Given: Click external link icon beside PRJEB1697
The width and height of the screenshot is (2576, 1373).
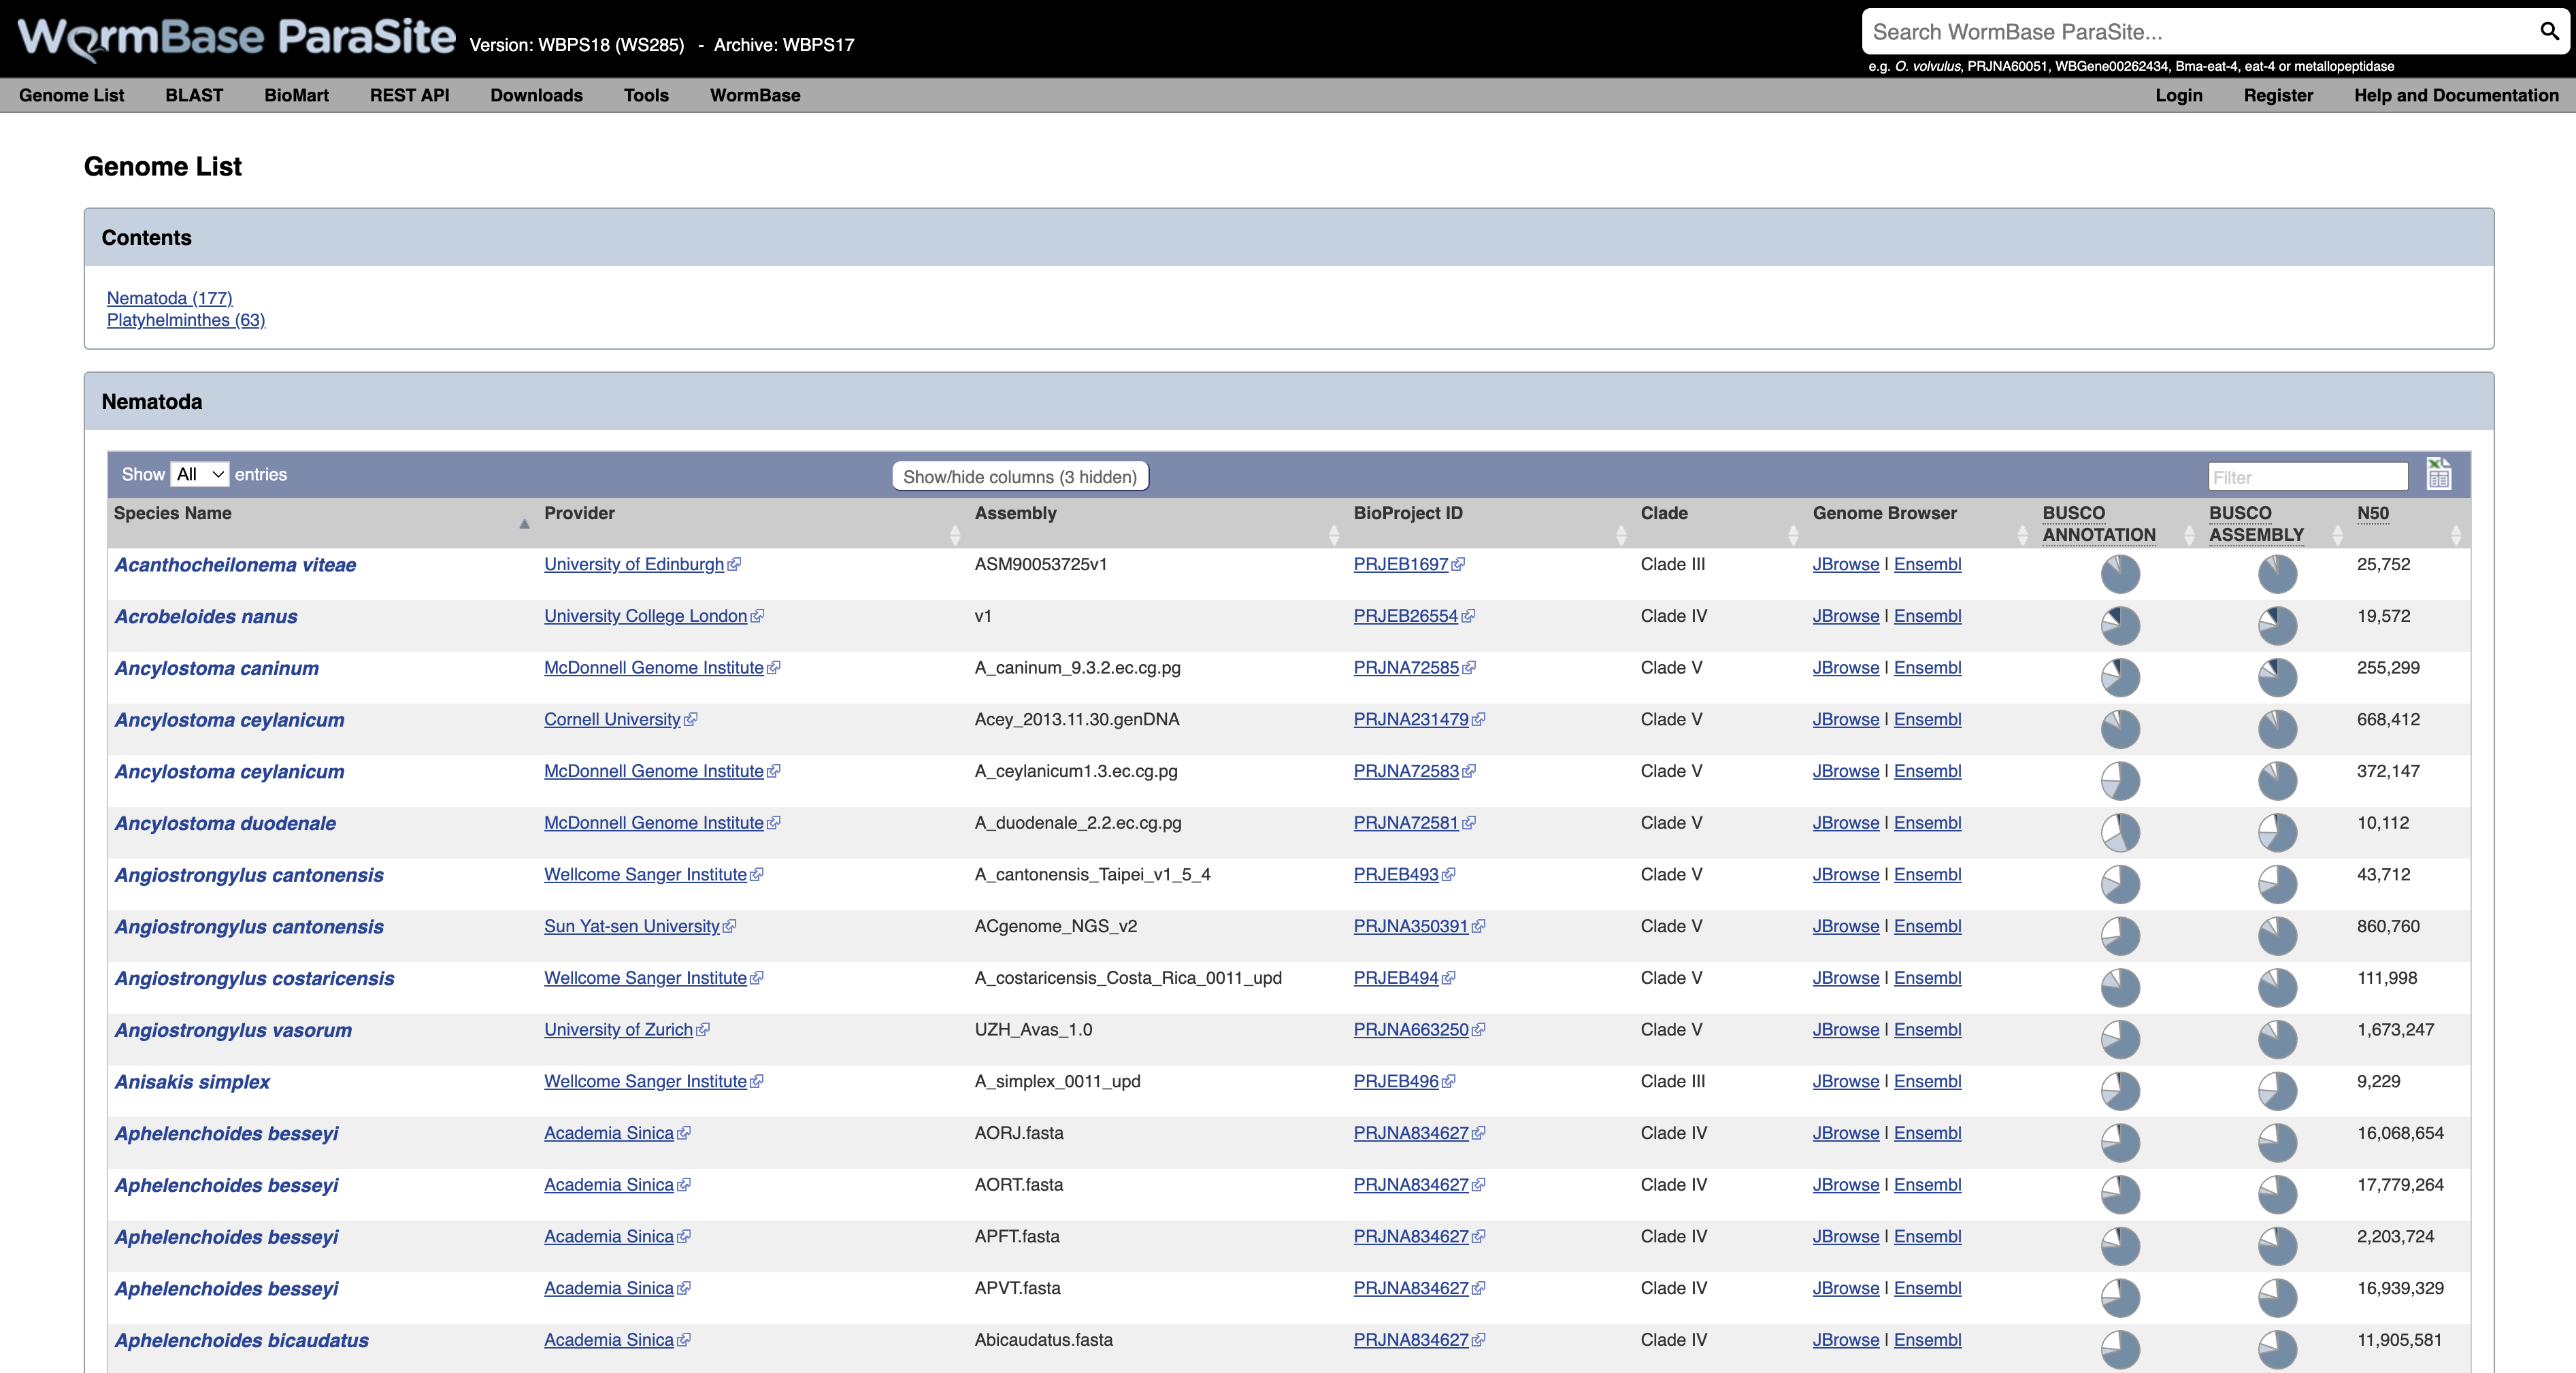Looking at the screenshot, I should (x=1458, y=565).
